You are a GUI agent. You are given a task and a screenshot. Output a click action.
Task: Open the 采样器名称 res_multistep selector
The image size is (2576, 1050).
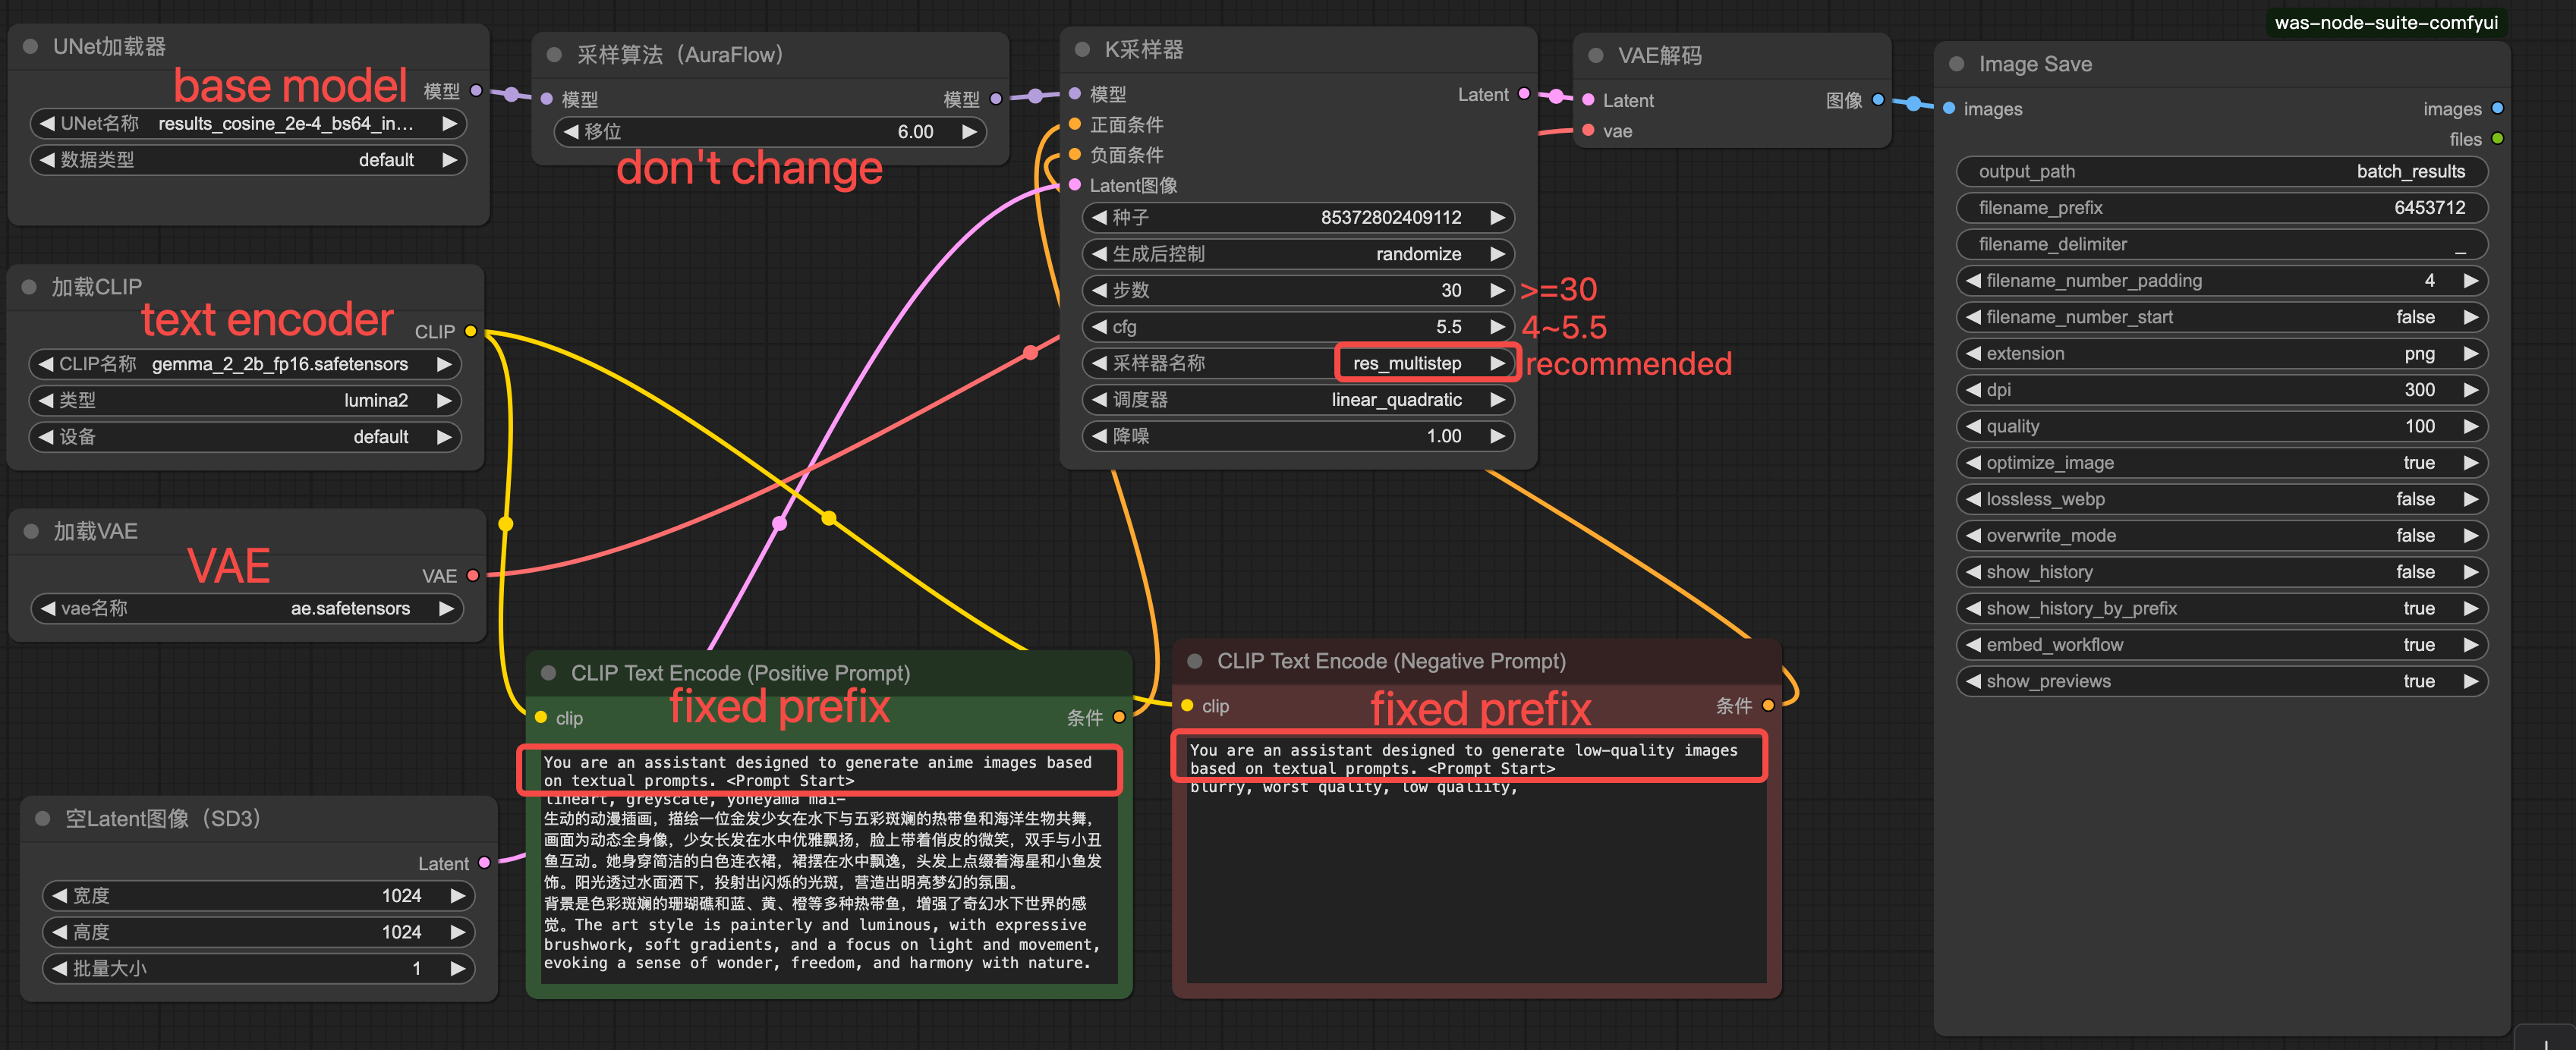click(x=1406, y=363)
